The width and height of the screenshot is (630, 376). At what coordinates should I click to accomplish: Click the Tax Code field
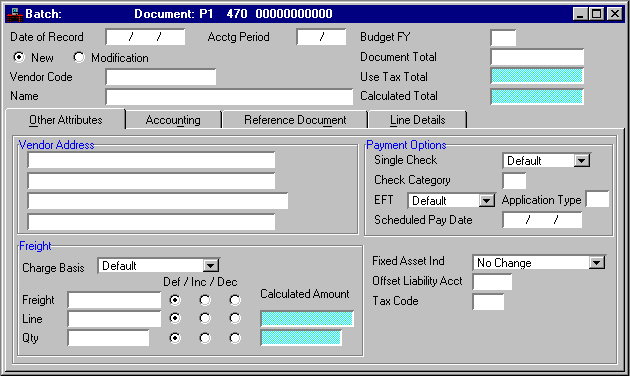click(x=488, y=302)
